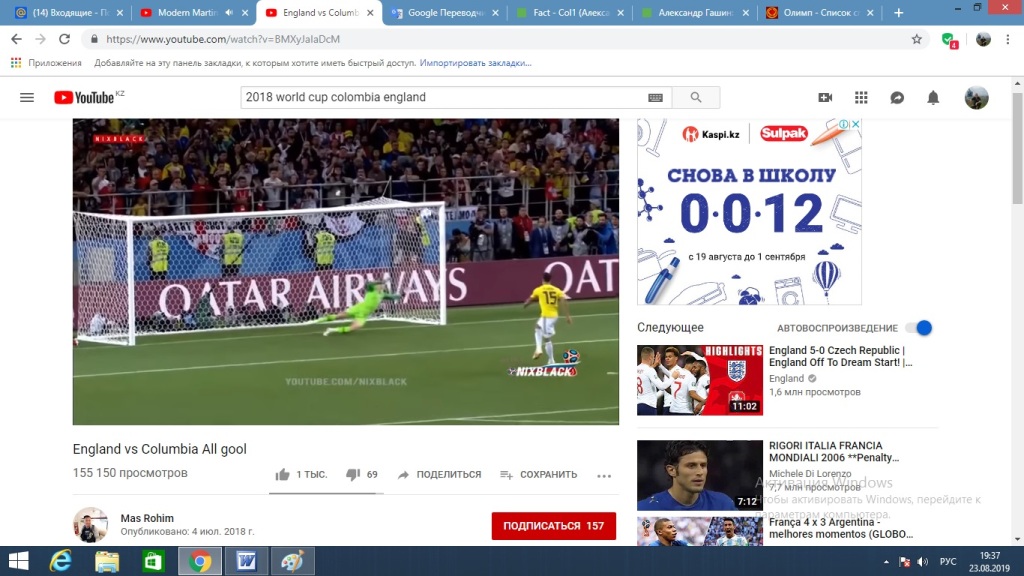The height and width of the screenshot is (576, 1024).
Task: Open the Приложения apps shortcut
Action: point(46,63)
